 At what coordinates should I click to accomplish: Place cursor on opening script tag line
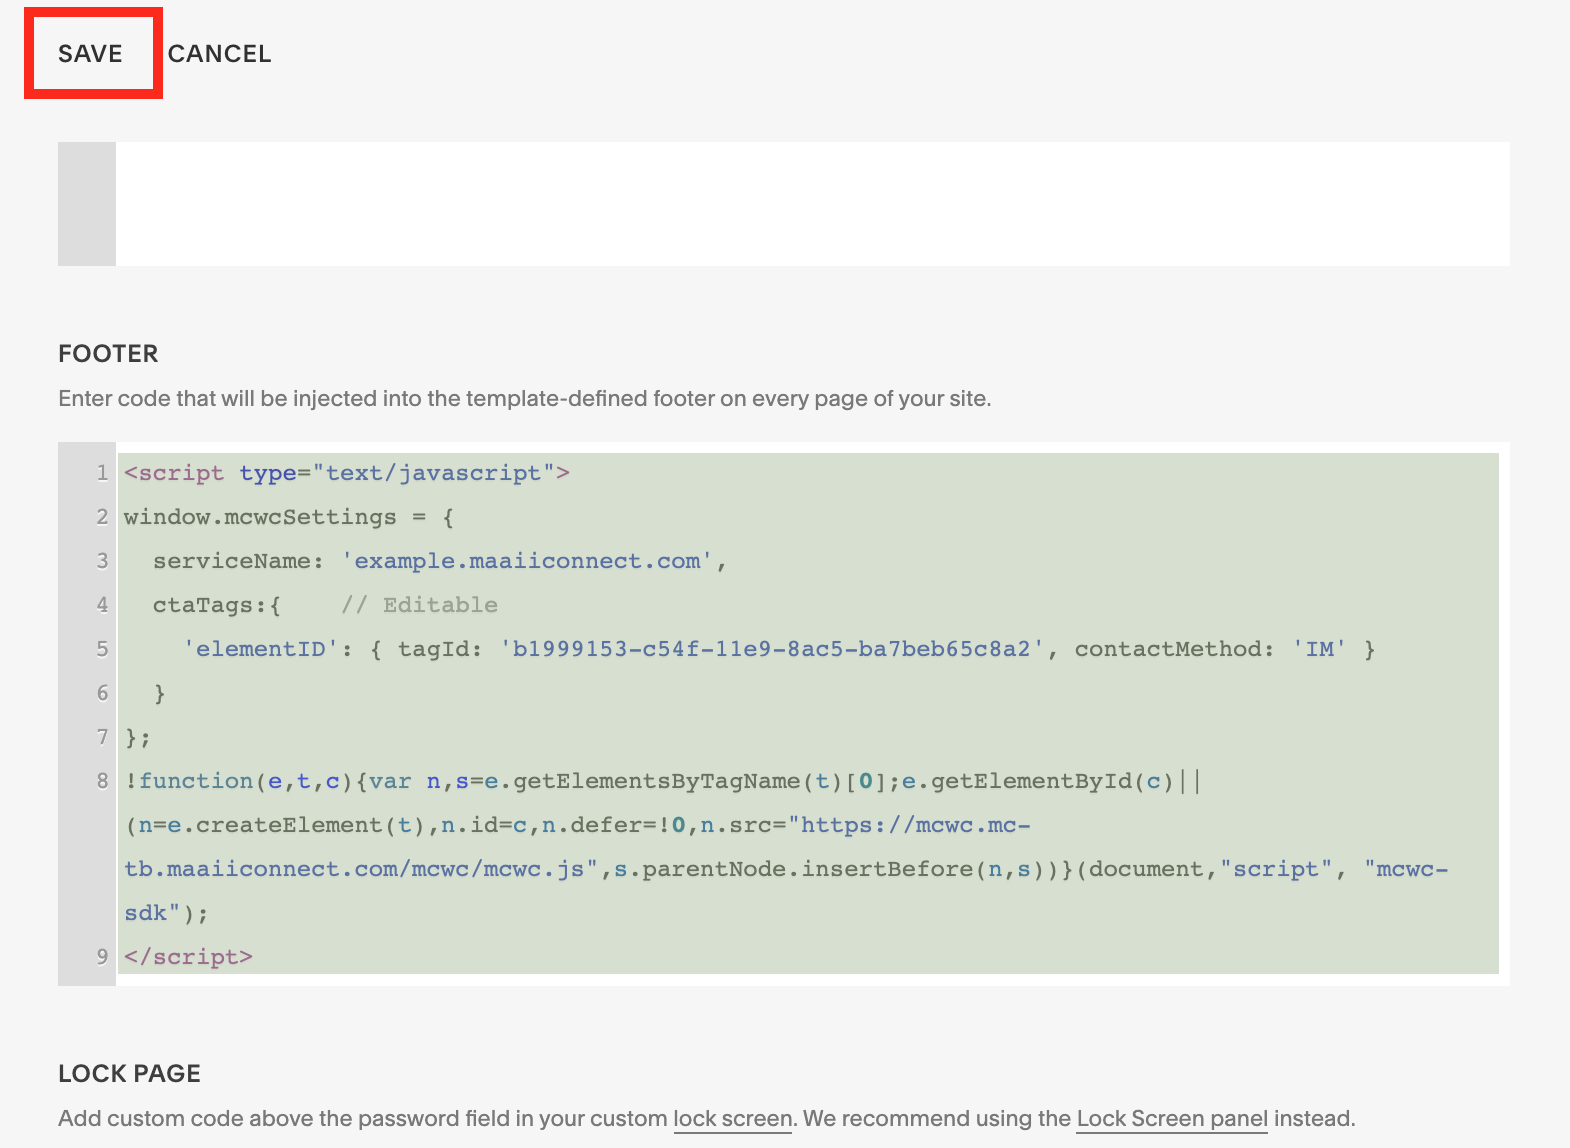(346, 473)
